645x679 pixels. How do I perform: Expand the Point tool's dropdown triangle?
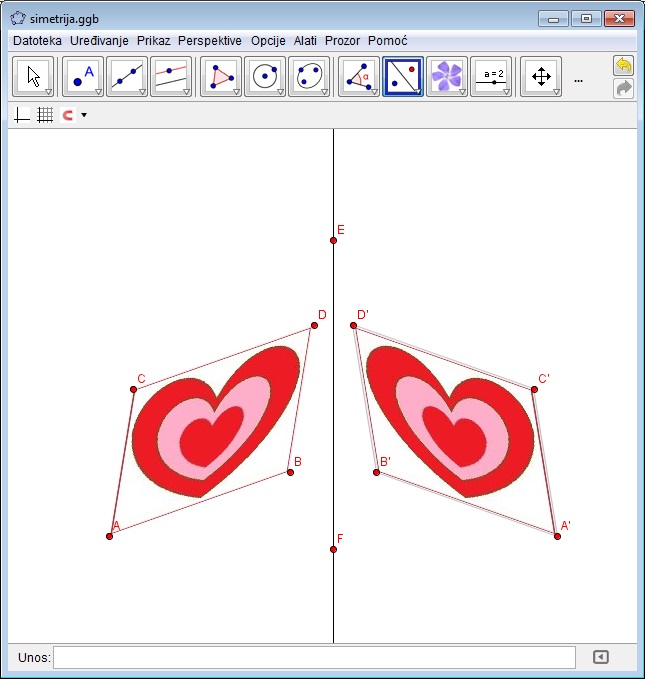coord(98,92)
